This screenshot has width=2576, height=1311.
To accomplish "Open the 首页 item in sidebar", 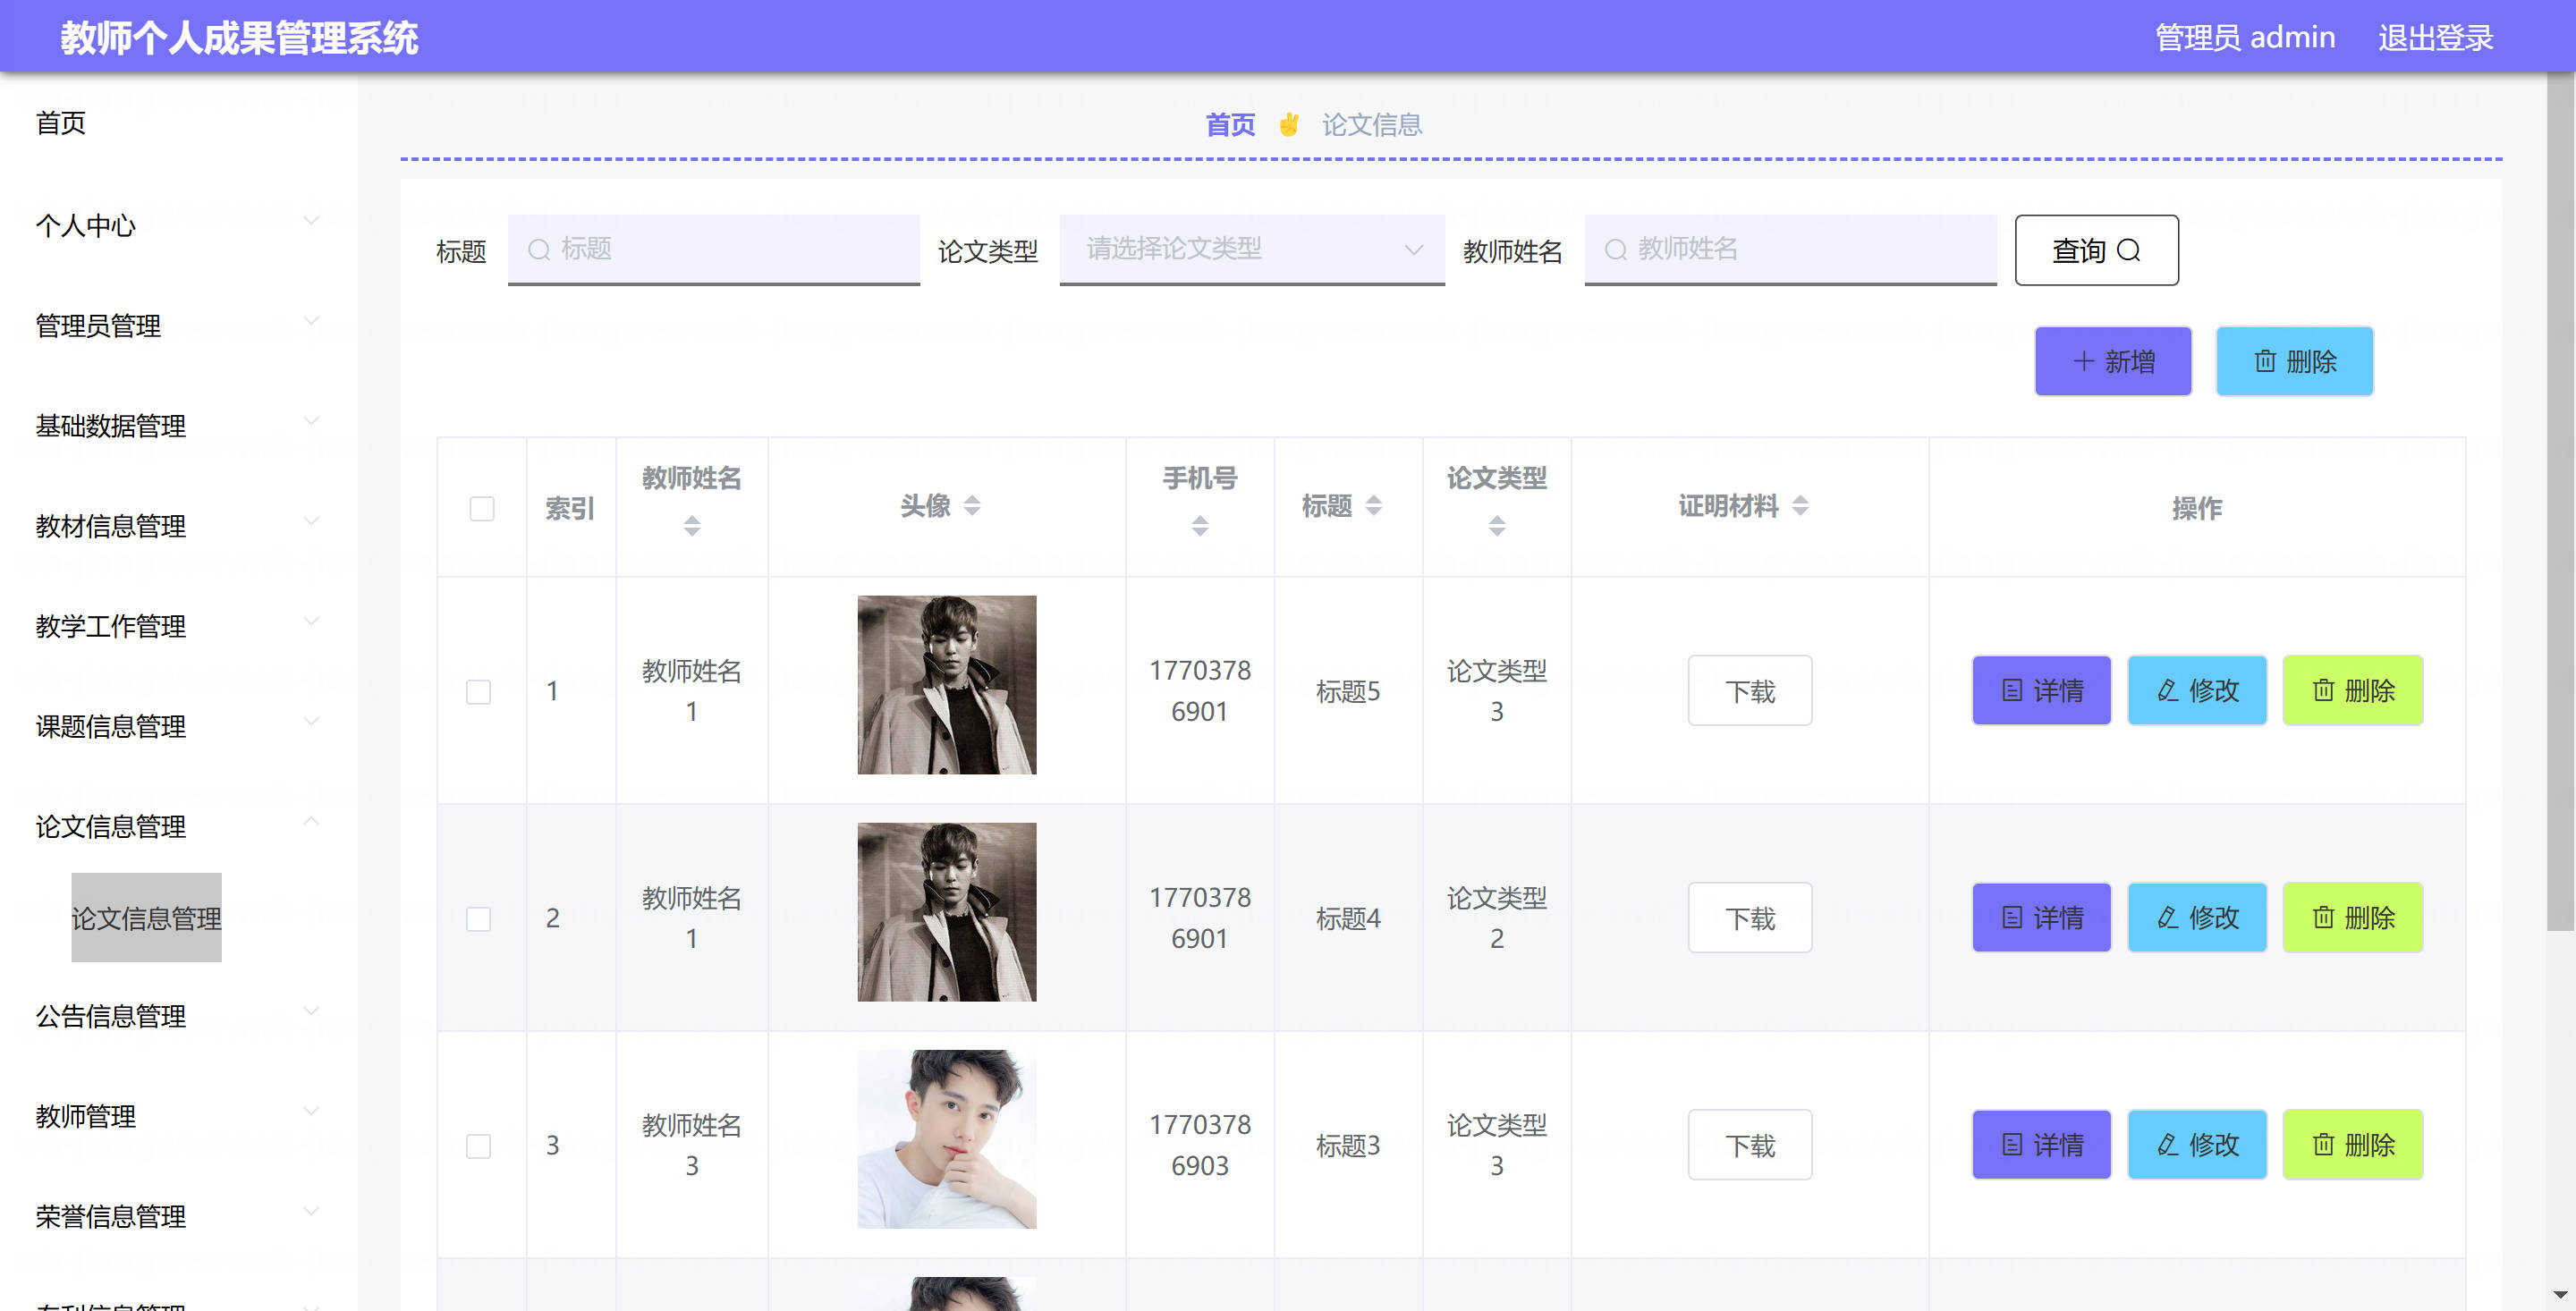I will 61,123.
